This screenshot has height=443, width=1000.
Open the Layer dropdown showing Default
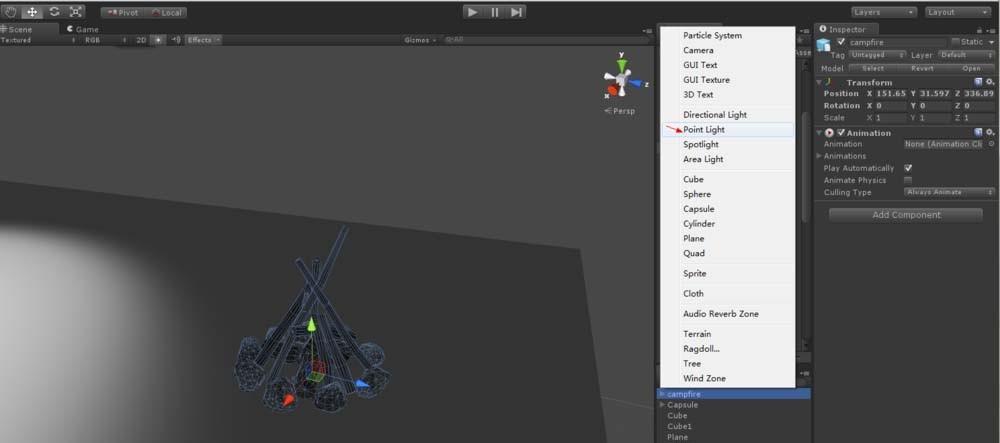click(966, 55)
